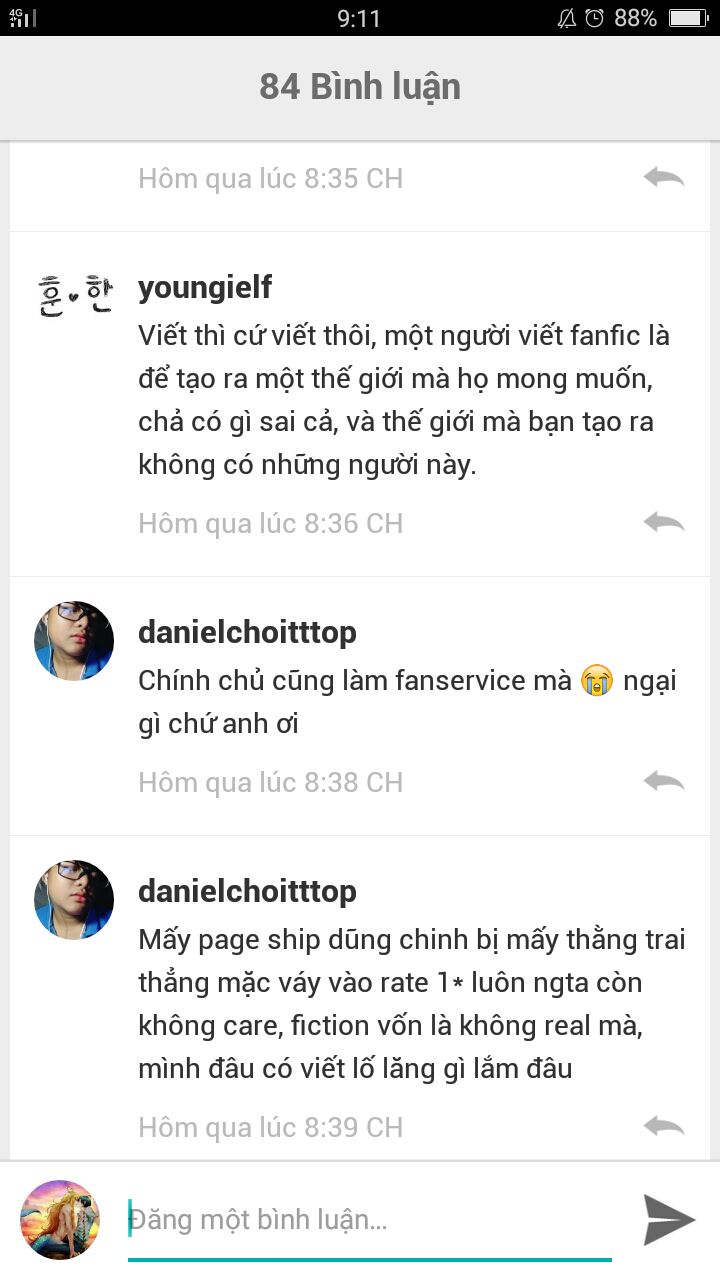Focus the 'Đăng một bình luận…' comment field

point(370,1220)
